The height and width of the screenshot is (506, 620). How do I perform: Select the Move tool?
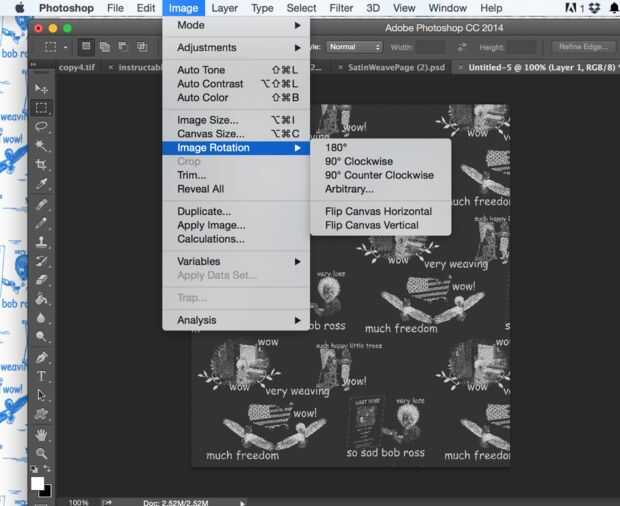pos(41,89)
